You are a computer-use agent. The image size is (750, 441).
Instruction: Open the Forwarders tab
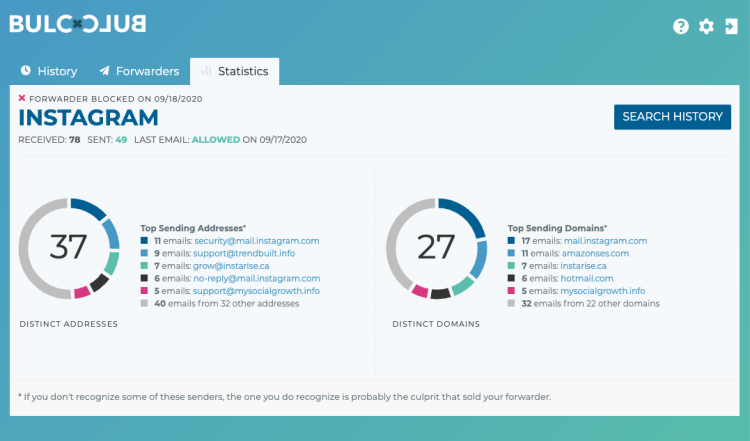click(x=139, y=71)
